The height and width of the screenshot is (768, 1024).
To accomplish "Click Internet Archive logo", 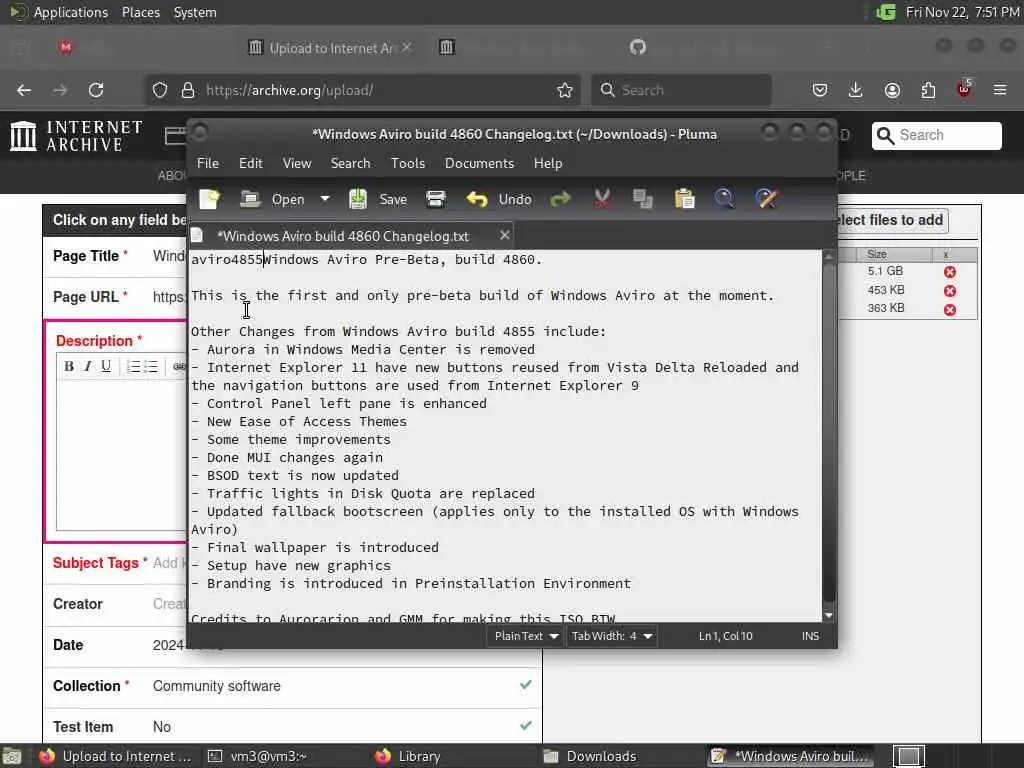I will point(76,136).
